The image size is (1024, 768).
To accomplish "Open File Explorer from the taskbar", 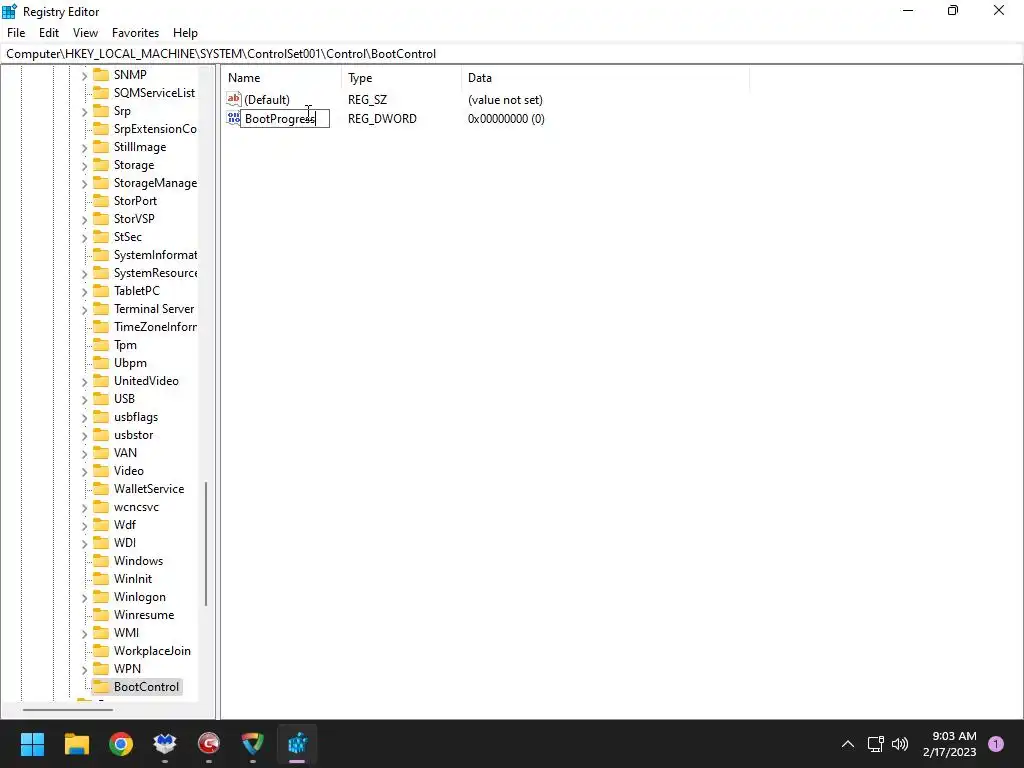I will [76, 744].
